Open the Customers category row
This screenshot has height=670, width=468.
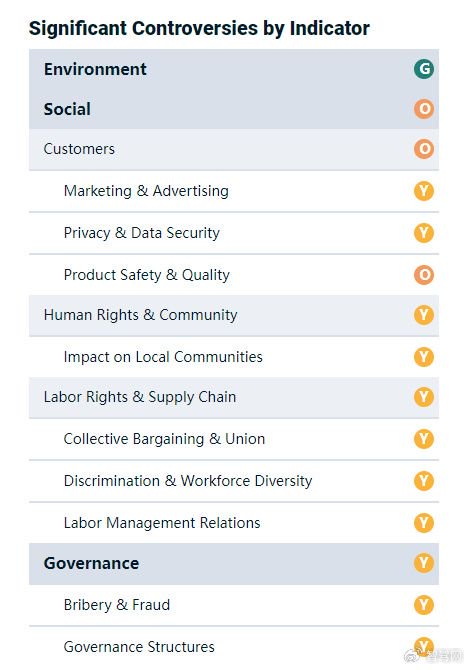point(234,149)
